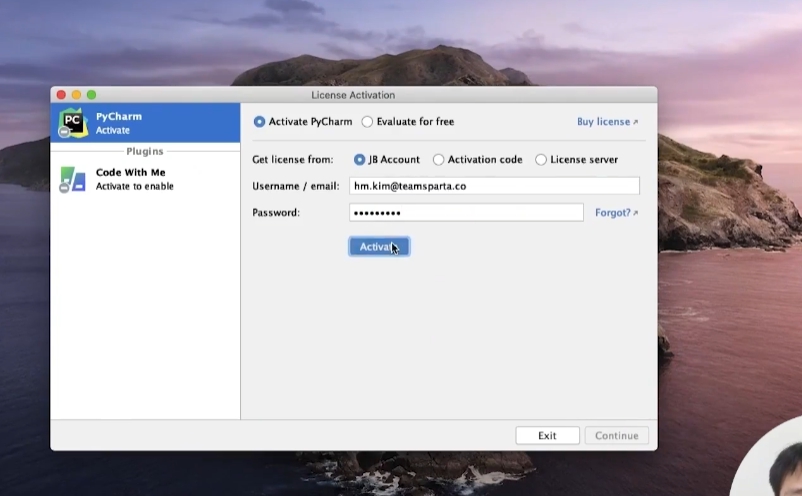Click the green zoom window button
Viewport: 802px width, 496px height.
click(x=92, y=95)
